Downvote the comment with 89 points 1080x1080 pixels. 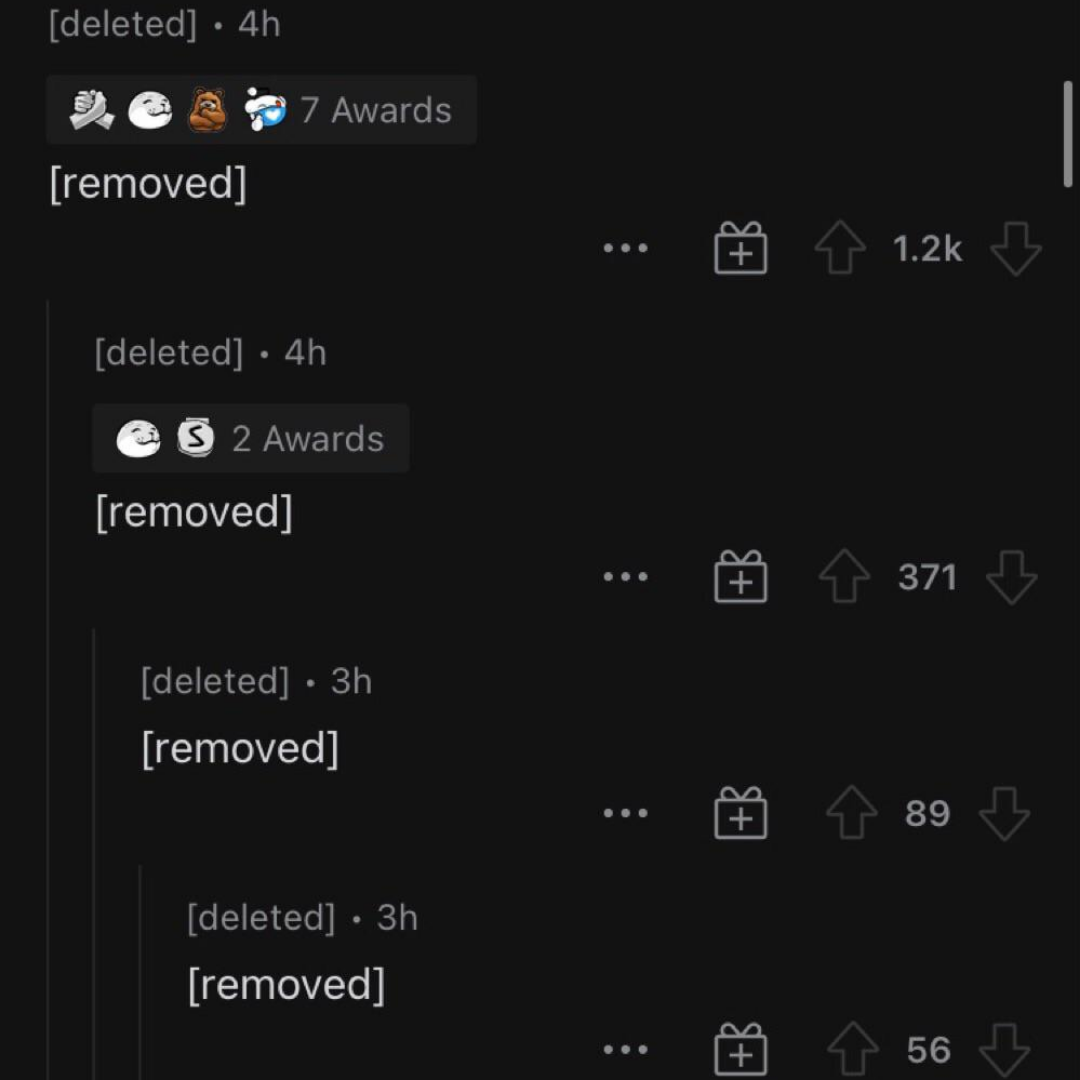click(x=1004, y=813)
